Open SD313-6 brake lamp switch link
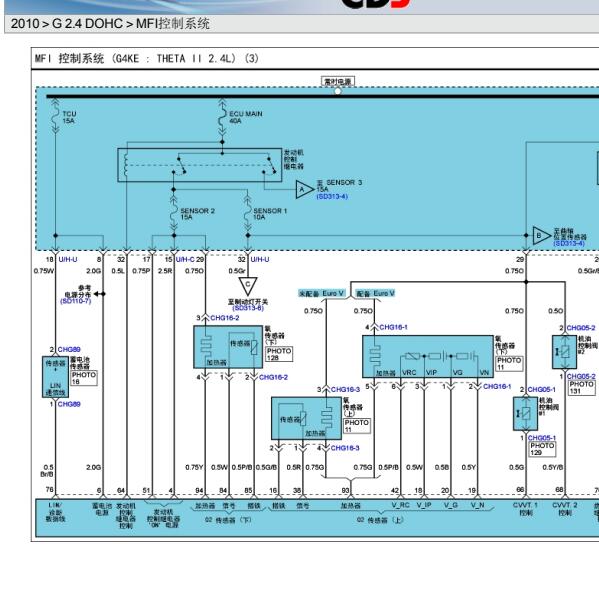Image resolution: width=599 pixels, height=603 pixels. (x=248, y=308)
